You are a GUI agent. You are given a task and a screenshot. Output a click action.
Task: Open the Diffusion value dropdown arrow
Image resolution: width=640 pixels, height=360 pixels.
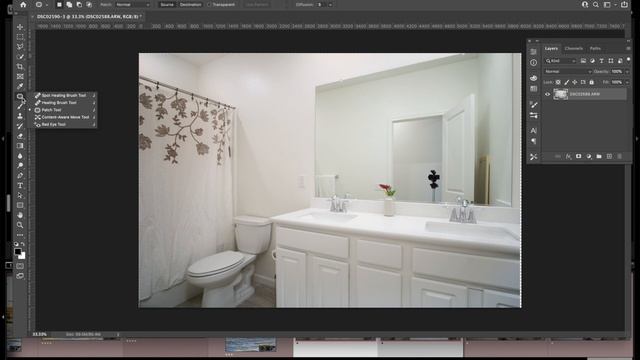tap(330, 4)
